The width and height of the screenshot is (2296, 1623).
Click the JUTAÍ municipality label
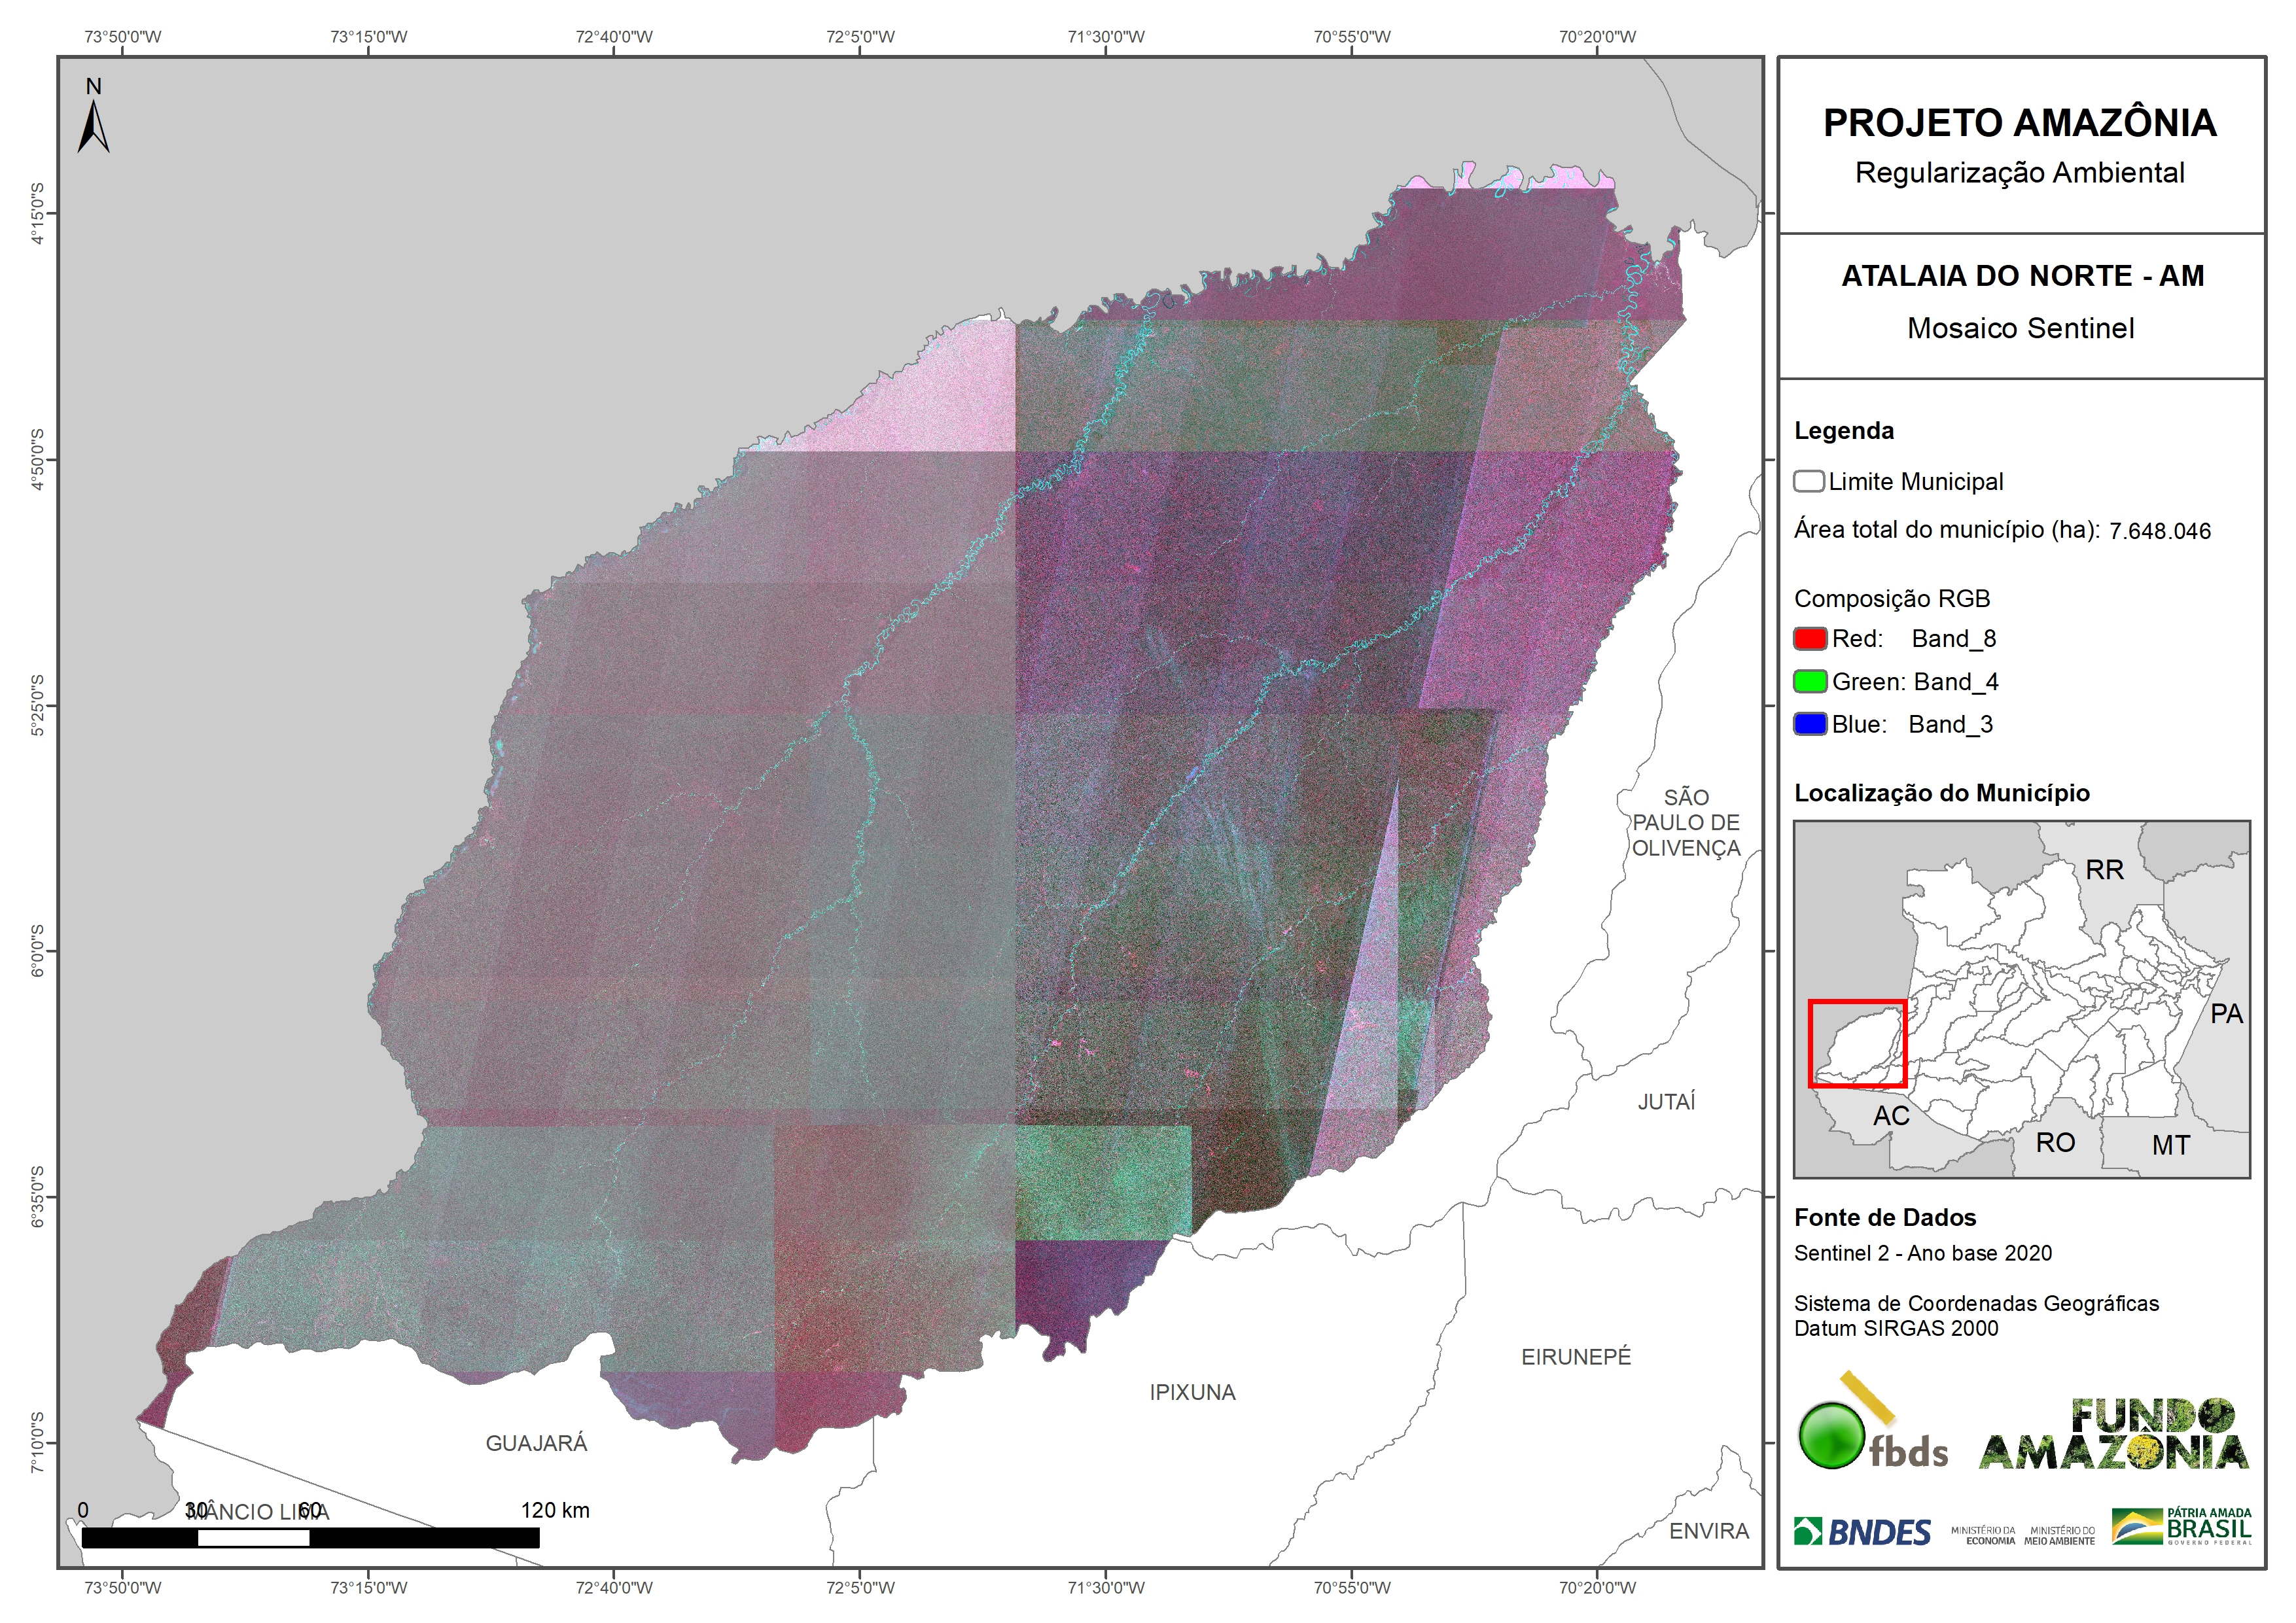(x=1666, y=1102)
